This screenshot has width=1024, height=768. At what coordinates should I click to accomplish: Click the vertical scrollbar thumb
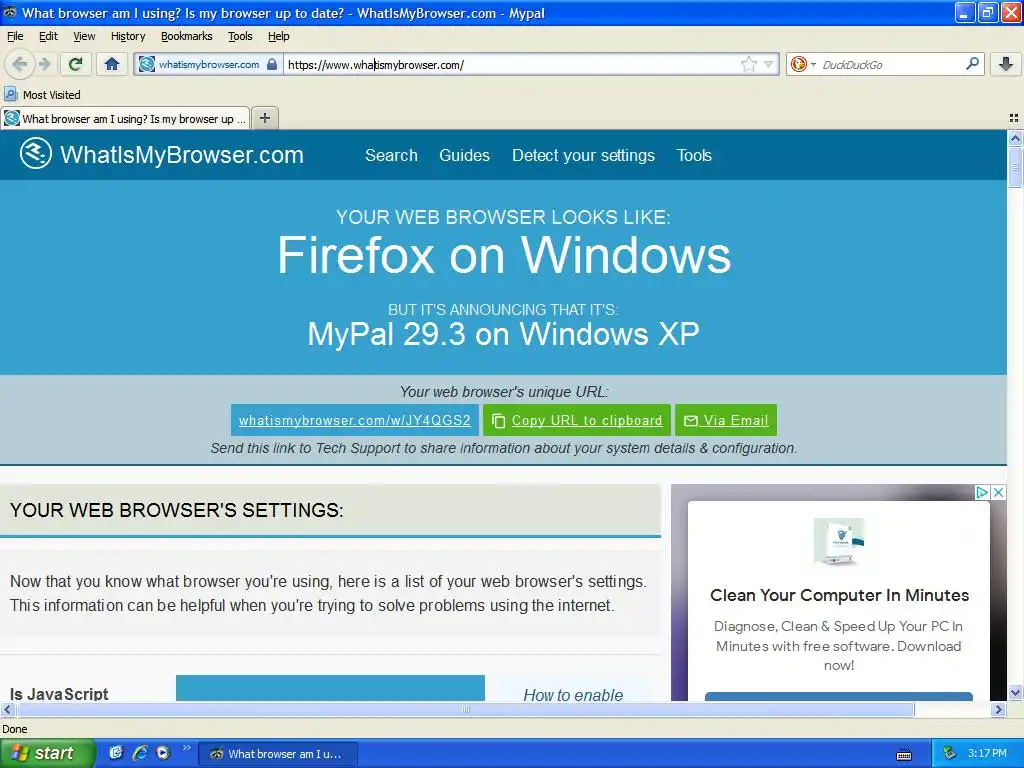1015,167
